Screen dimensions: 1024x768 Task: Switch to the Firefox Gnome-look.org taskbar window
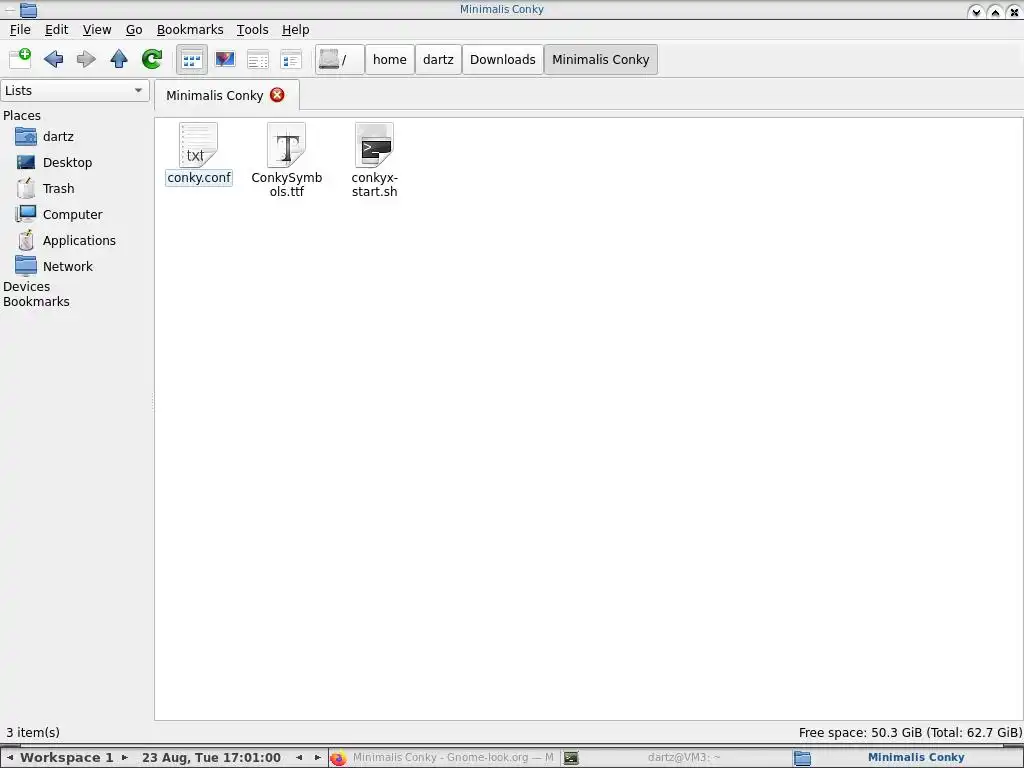pyautogui.click(x=444, y=758)
